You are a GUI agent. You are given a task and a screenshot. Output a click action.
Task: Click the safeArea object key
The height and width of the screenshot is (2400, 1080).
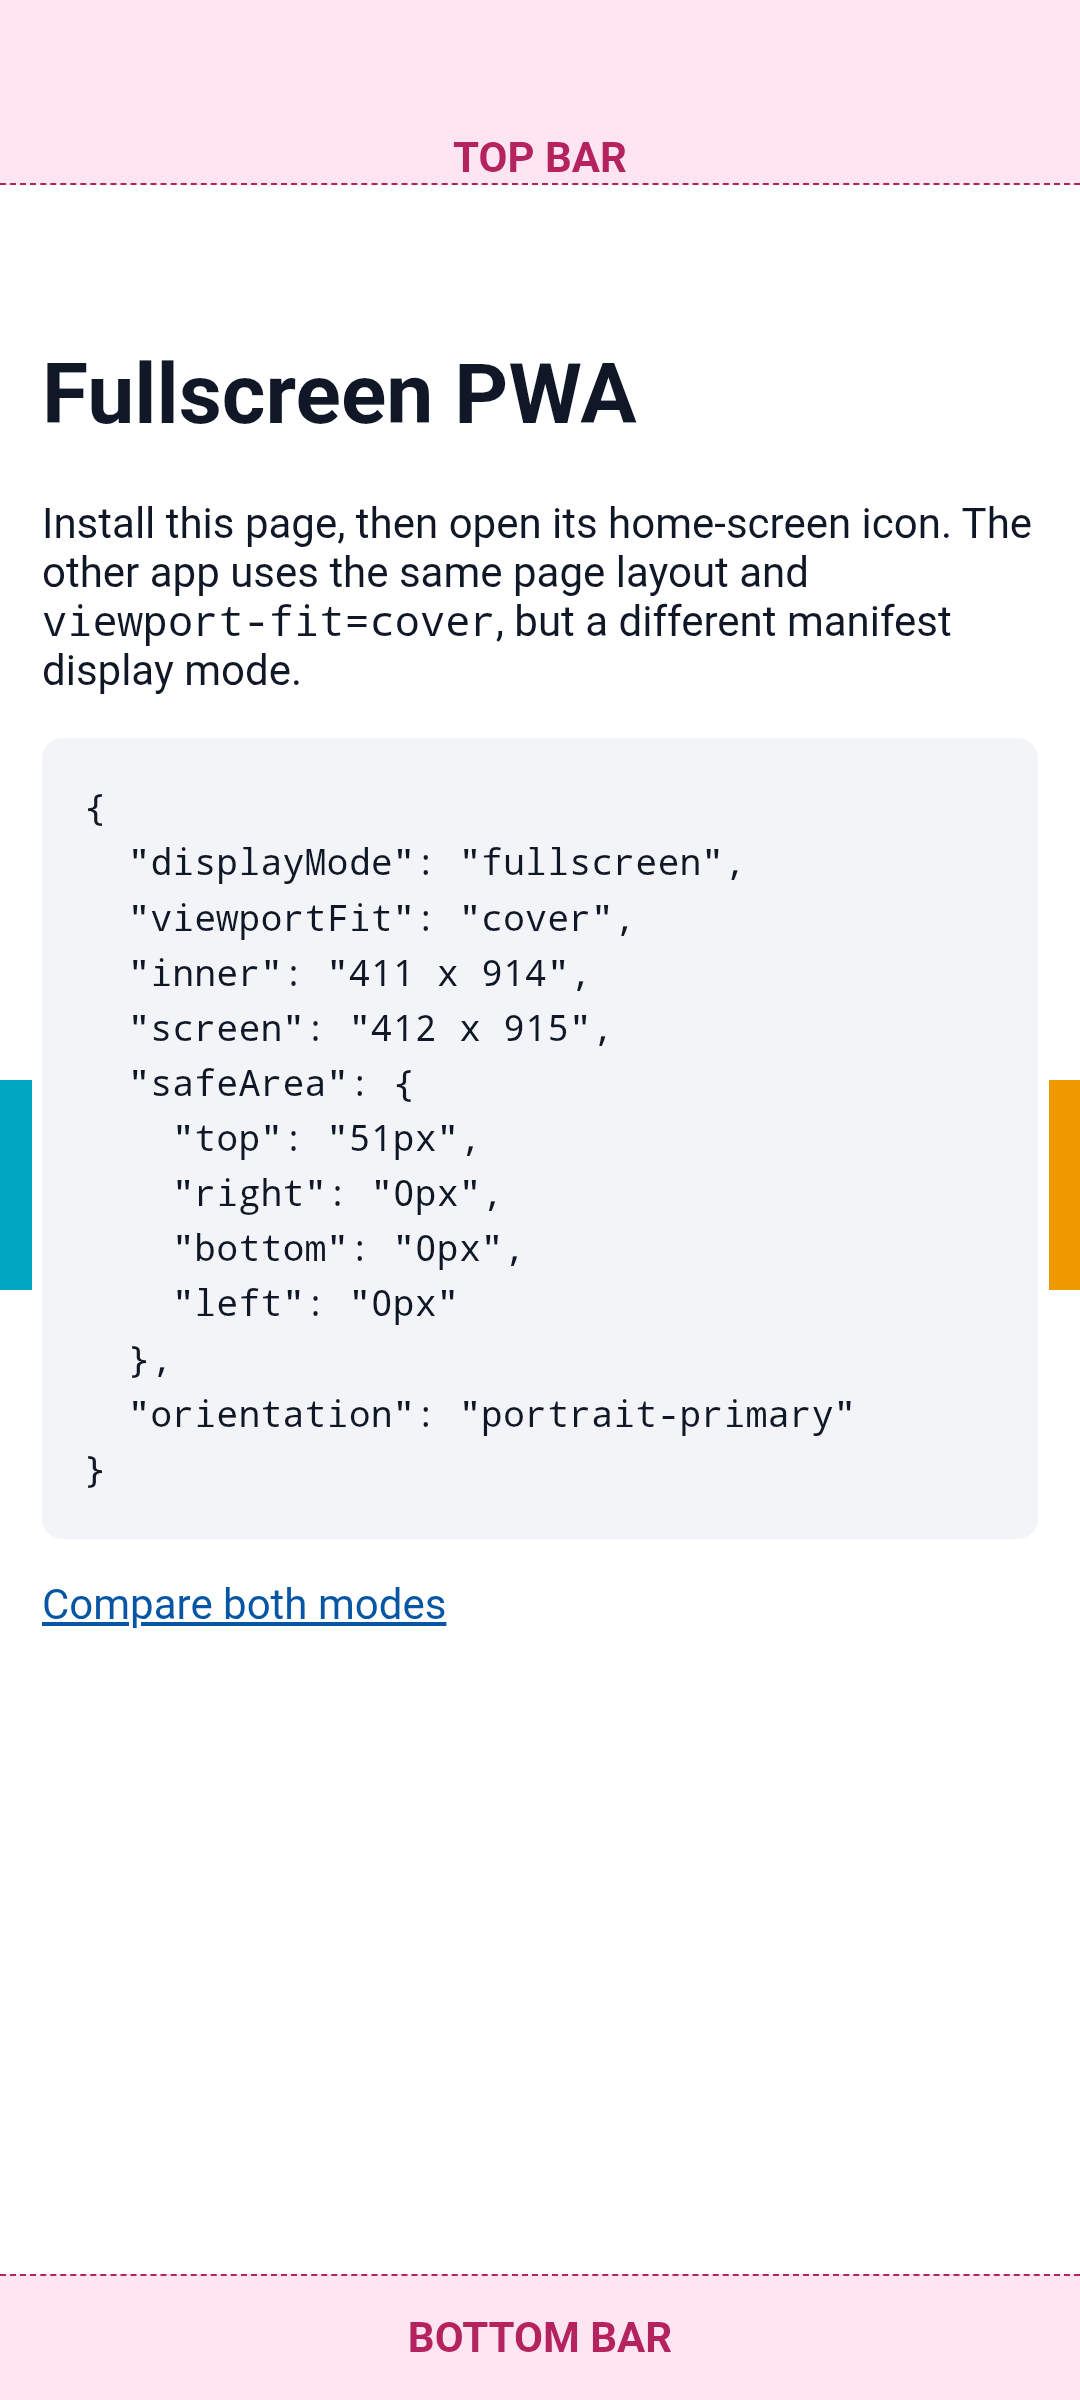pyautogui.click(x=238, y=1084)
